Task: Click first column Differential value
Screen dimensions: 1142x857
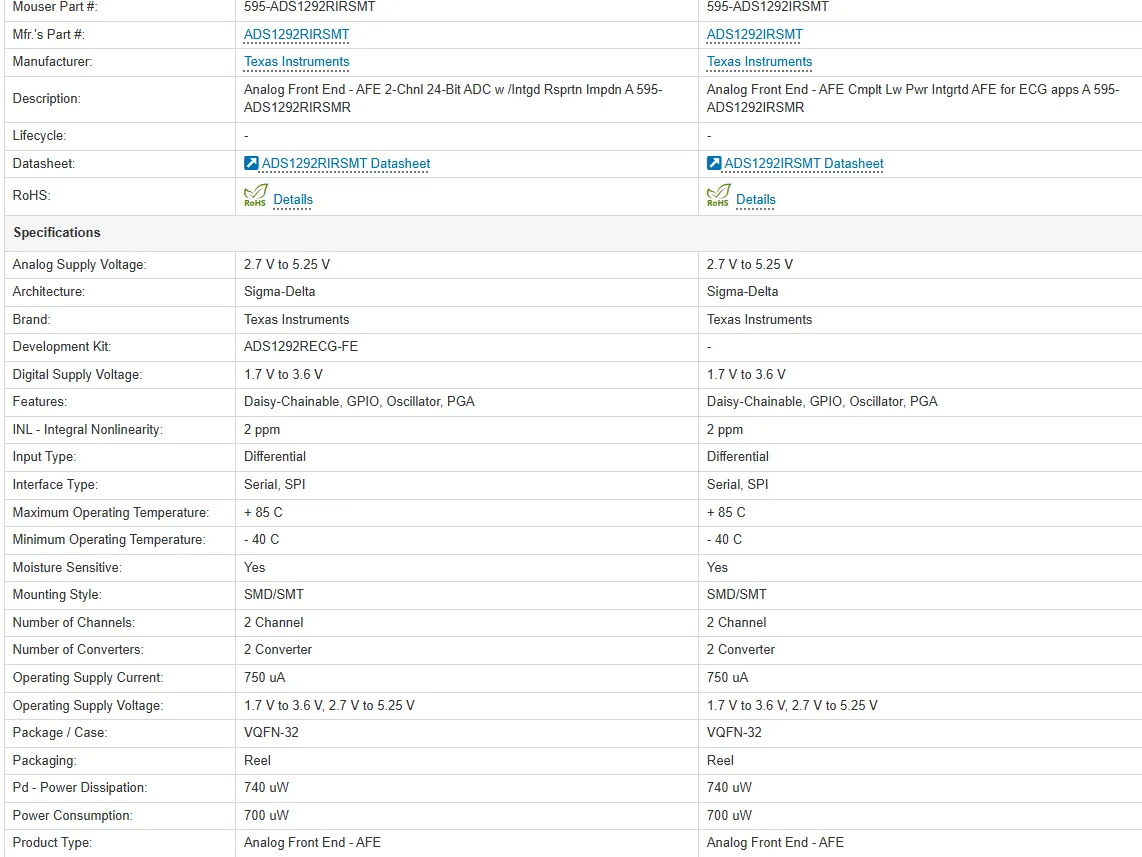Action: (x=275, y=457)
